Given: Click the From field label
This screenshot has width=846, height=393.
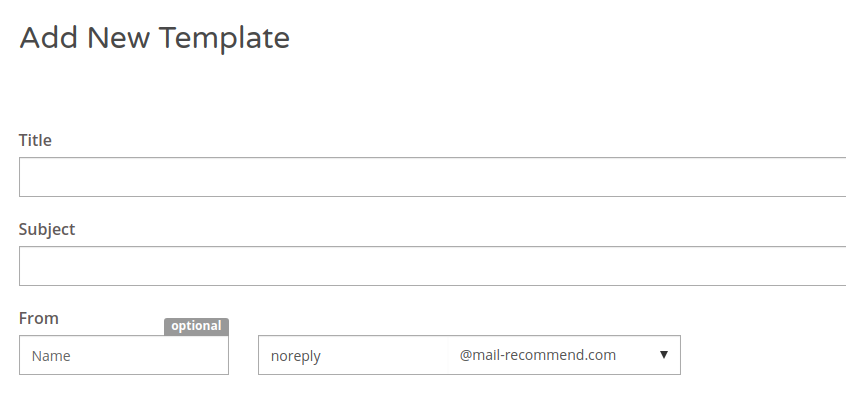Looking at the screenshot, I should 38,318.
